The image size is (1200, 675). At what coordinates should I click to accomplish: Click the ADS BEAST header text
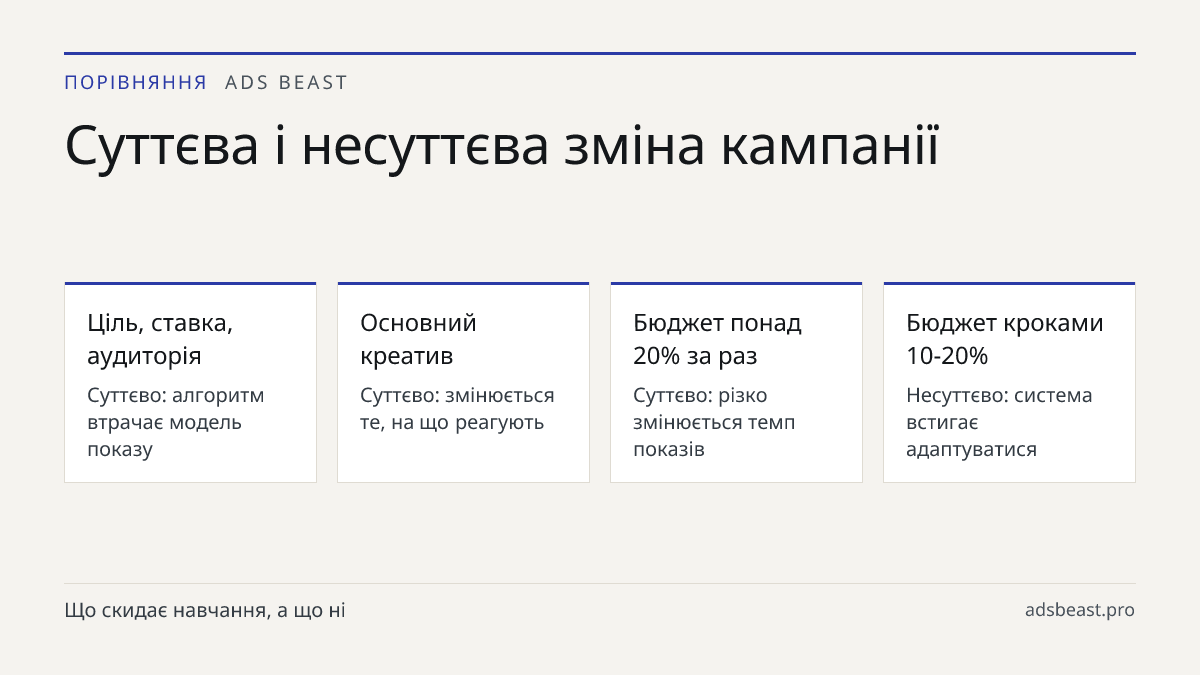[x=286, y=83]
